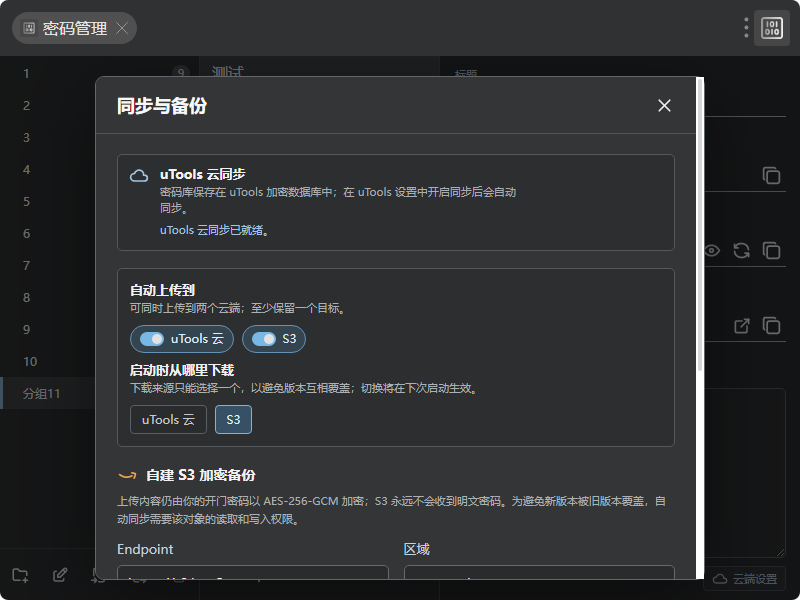Close the 同步与备份 dialog
Screen dimensions: 800x600
click(x=664, y=106)
